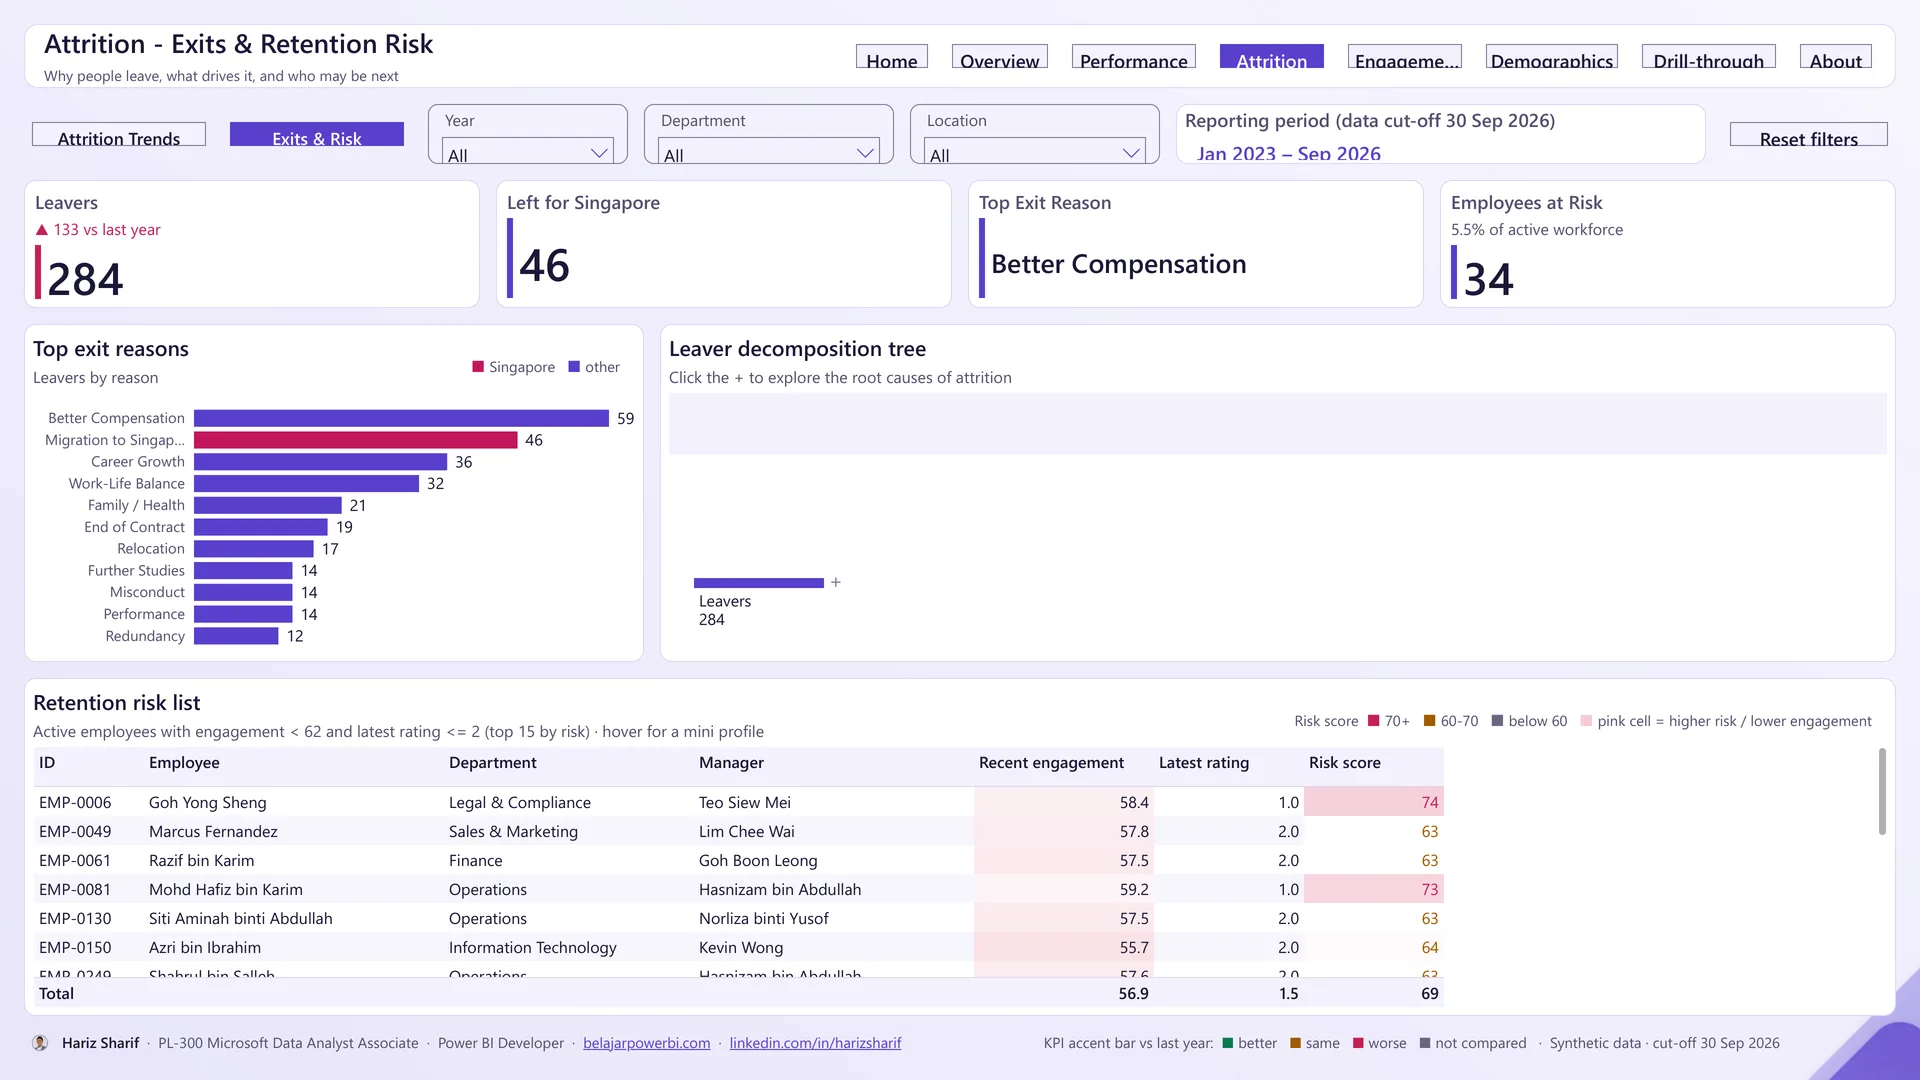Open belajarpowerbi.com link
The width and height of the screenshot is (1920, 1080).
click(647, 1043)
